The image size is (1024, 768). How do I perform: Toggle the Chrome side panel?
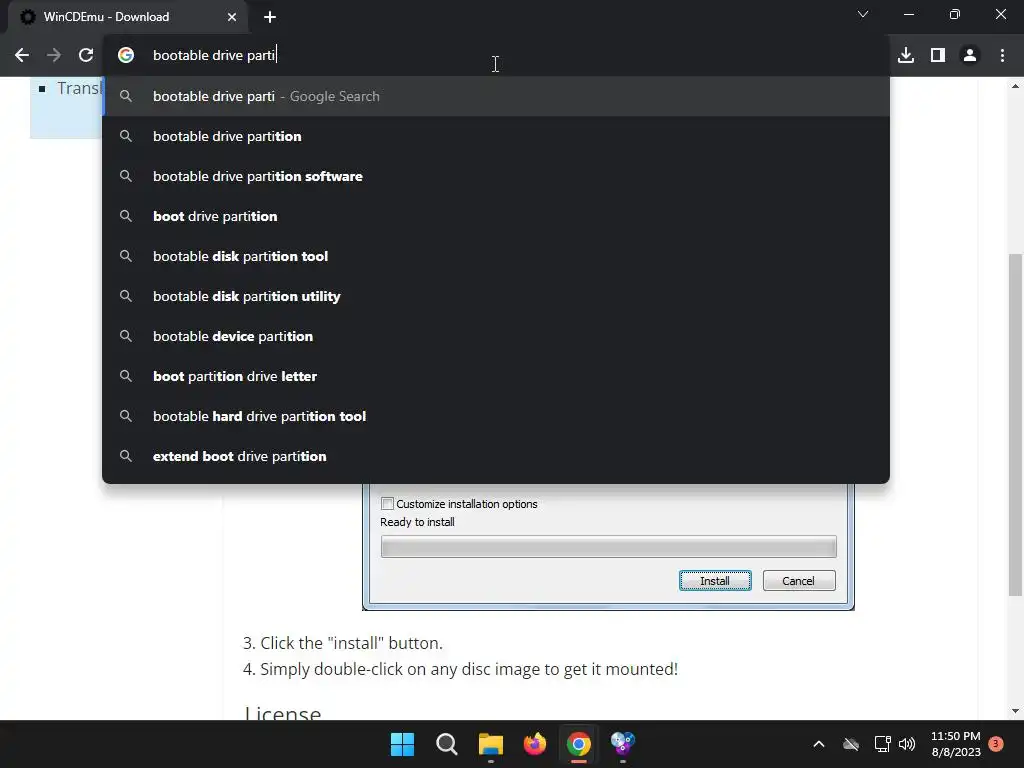938,56
